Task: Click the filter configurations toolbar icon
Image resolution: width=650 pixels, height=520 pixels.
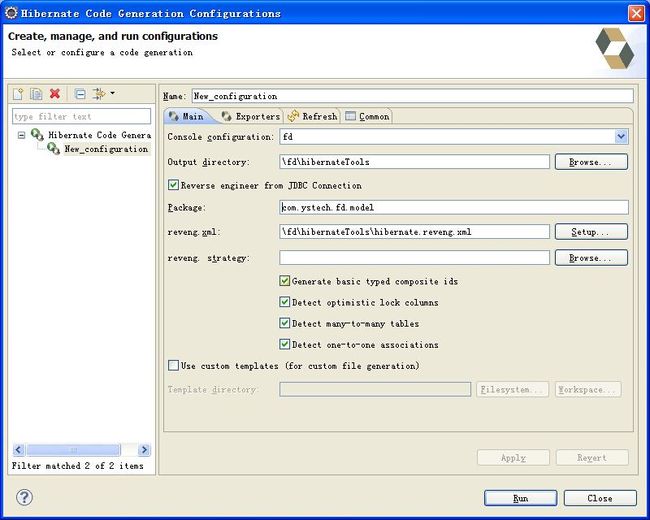Action: [x=99, y=94]
